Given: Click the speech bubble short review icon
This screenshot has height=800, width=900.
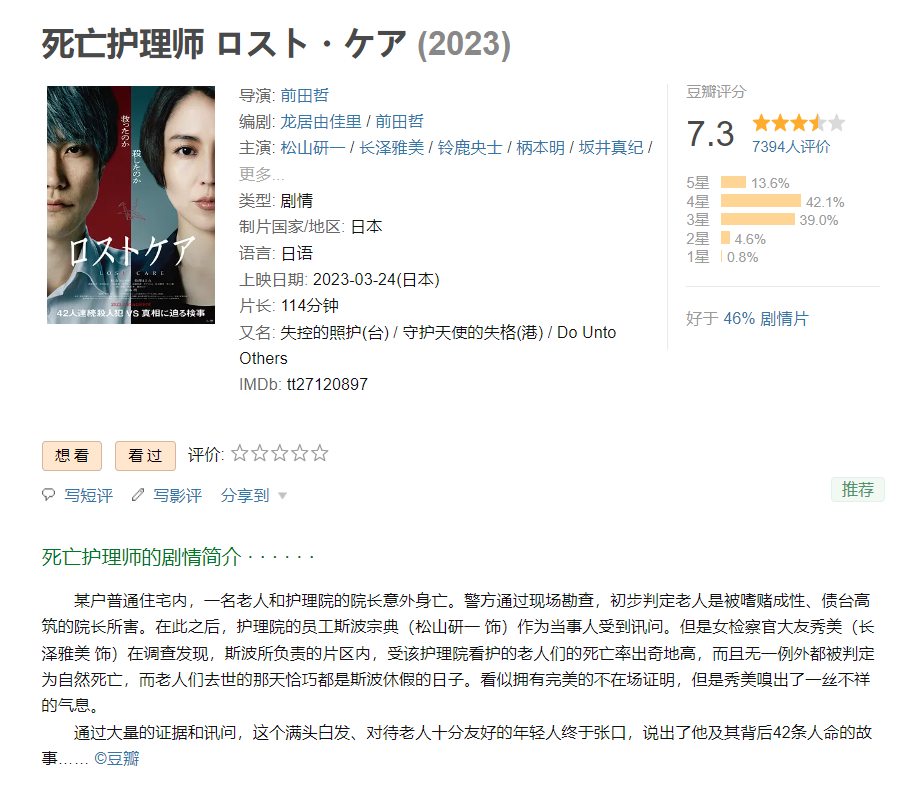Looking at the screenshot, I should (x=49, y=494).
